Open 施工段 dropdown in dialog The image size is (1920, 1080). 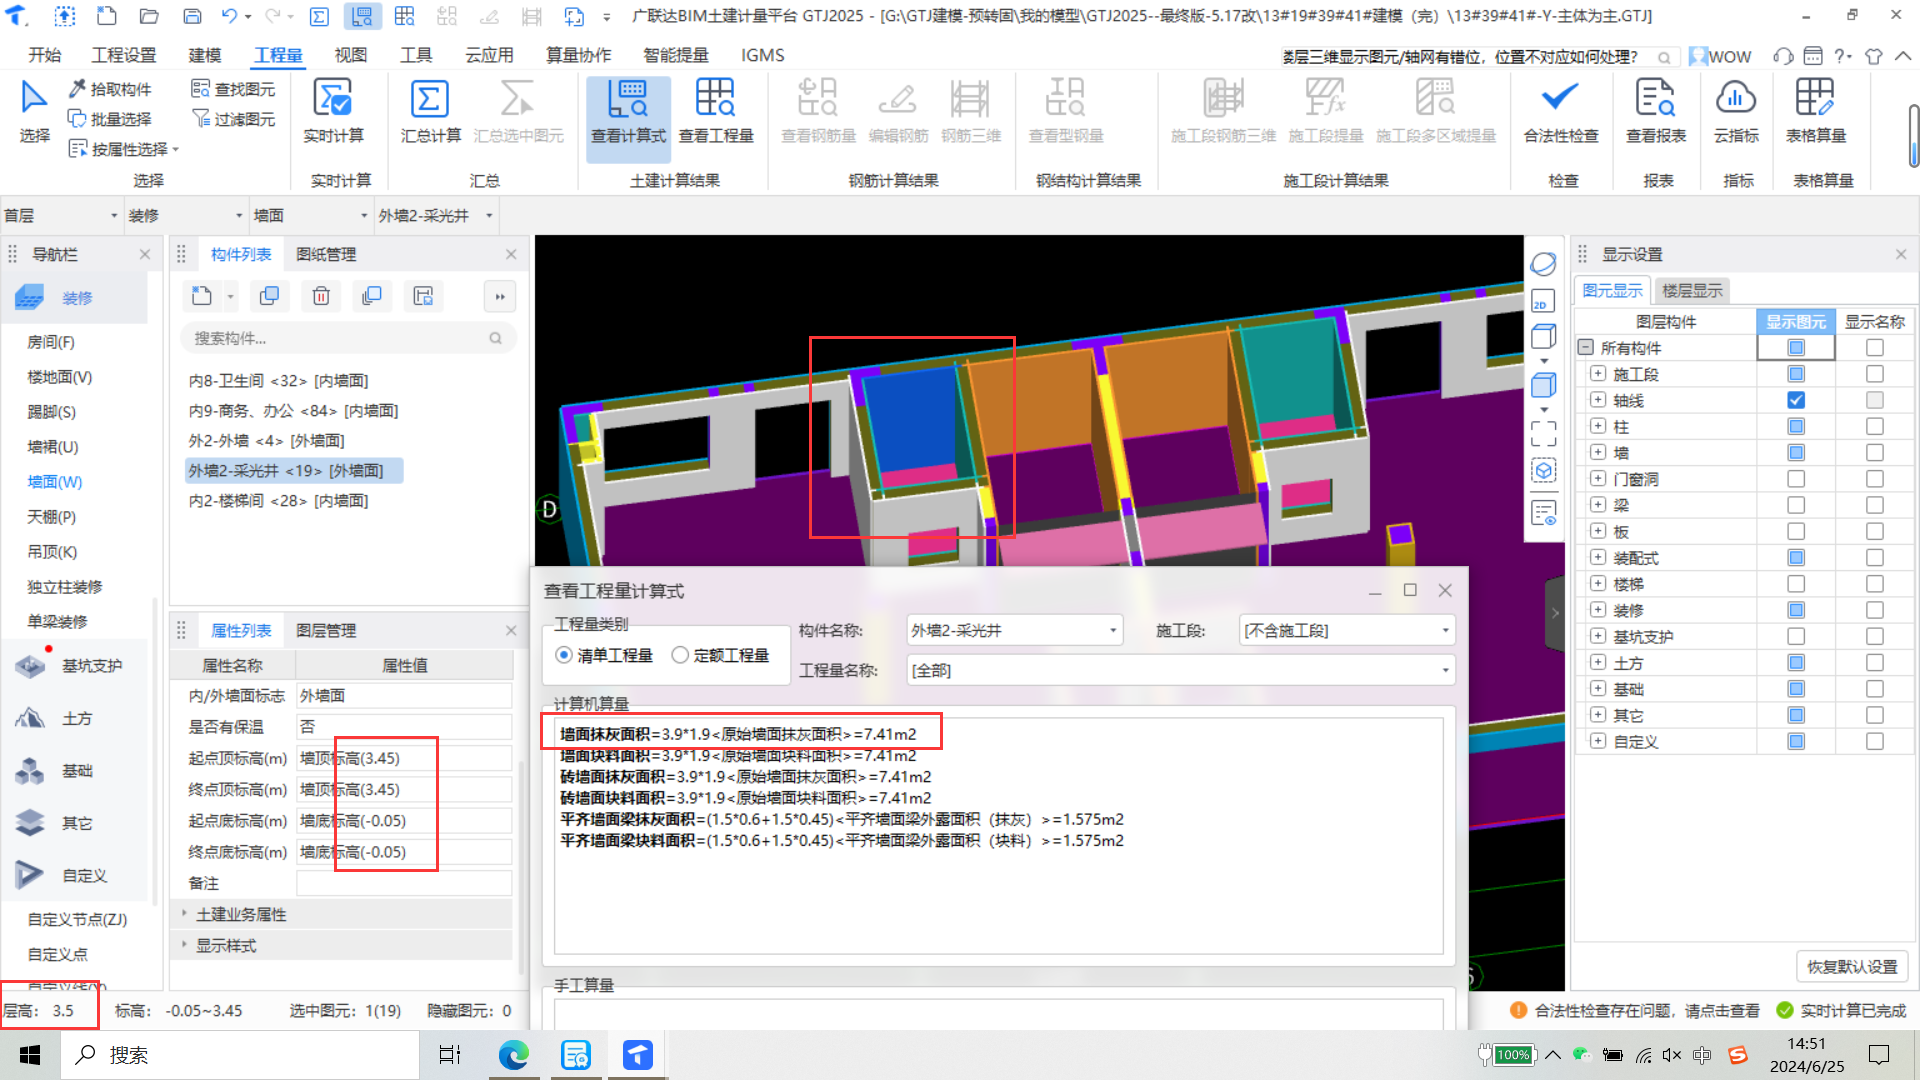pyautogui.click(x=1346, y=630)
